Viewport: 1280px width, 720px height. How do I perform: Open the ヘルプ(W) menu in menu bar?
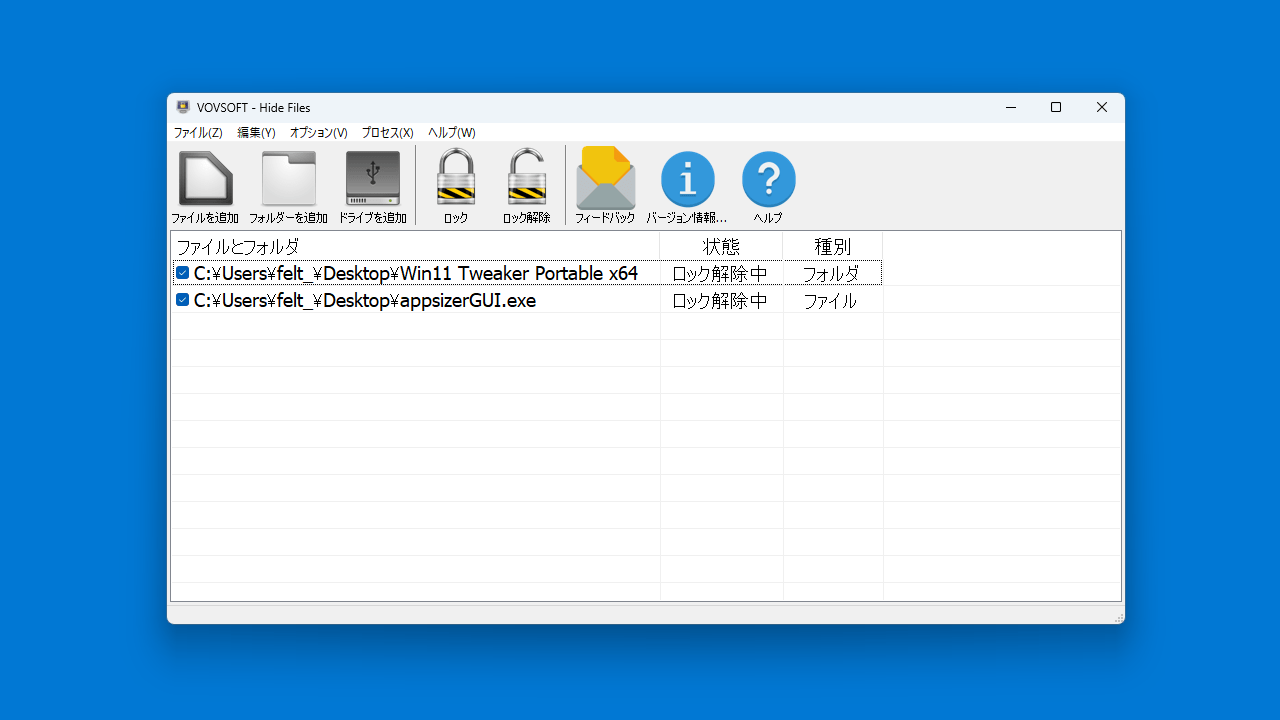point(452,132)
